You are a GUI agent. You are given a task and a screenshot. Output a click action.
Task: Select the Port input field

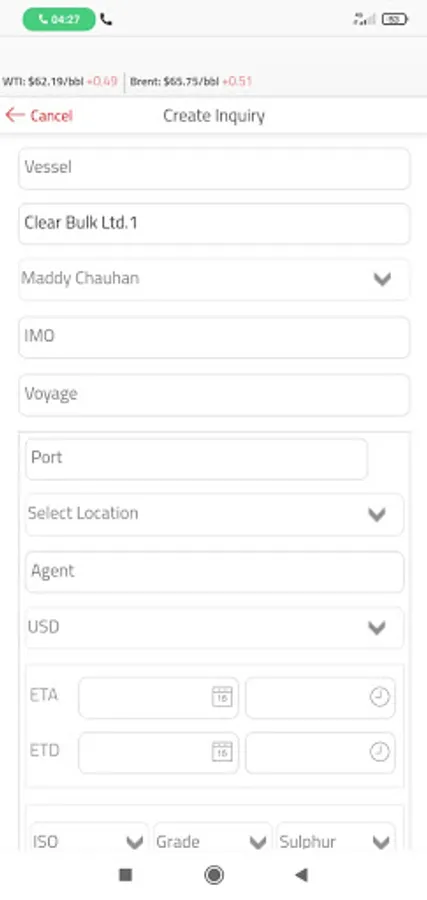coord(196,459)
